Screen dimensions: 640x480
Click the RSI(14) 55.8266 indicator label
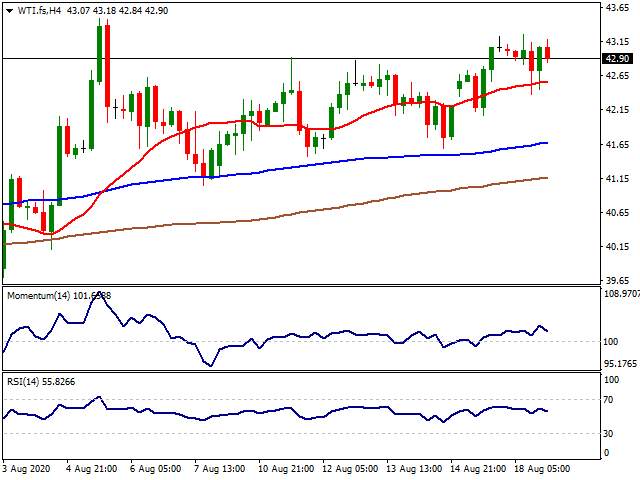(x=41, y=382)
